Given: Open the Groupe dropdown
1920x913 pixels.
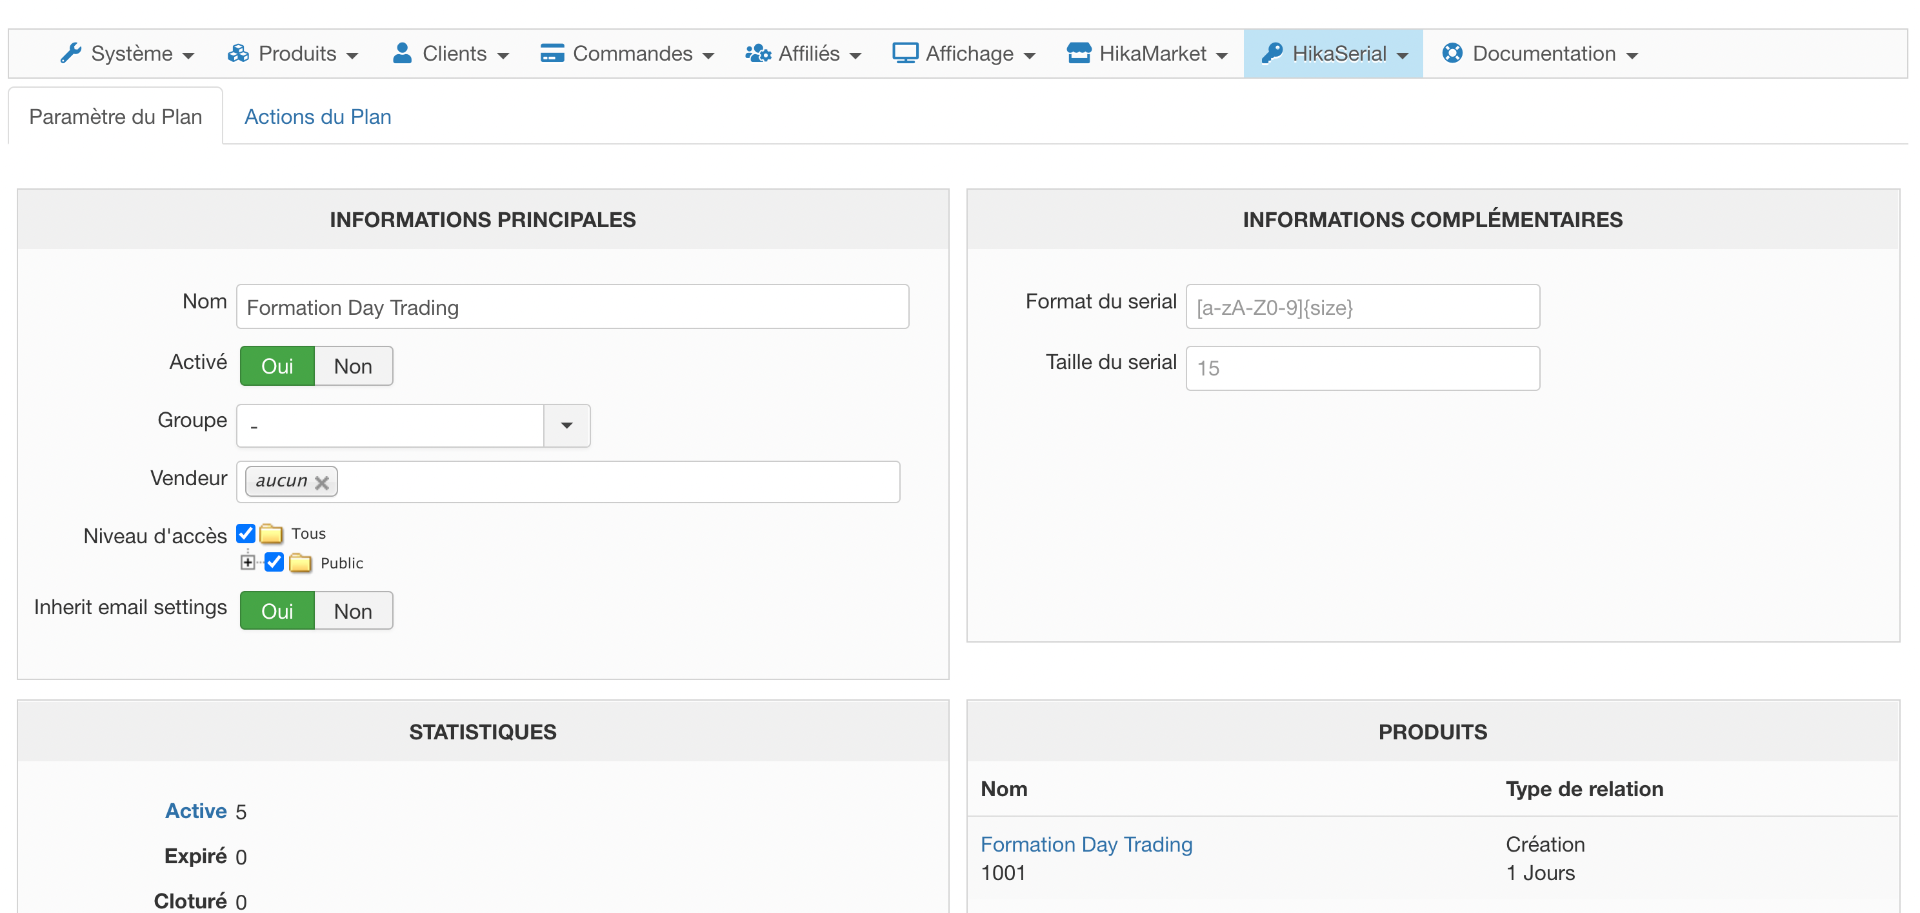Looking at the screenshot, I should point(566,426).
